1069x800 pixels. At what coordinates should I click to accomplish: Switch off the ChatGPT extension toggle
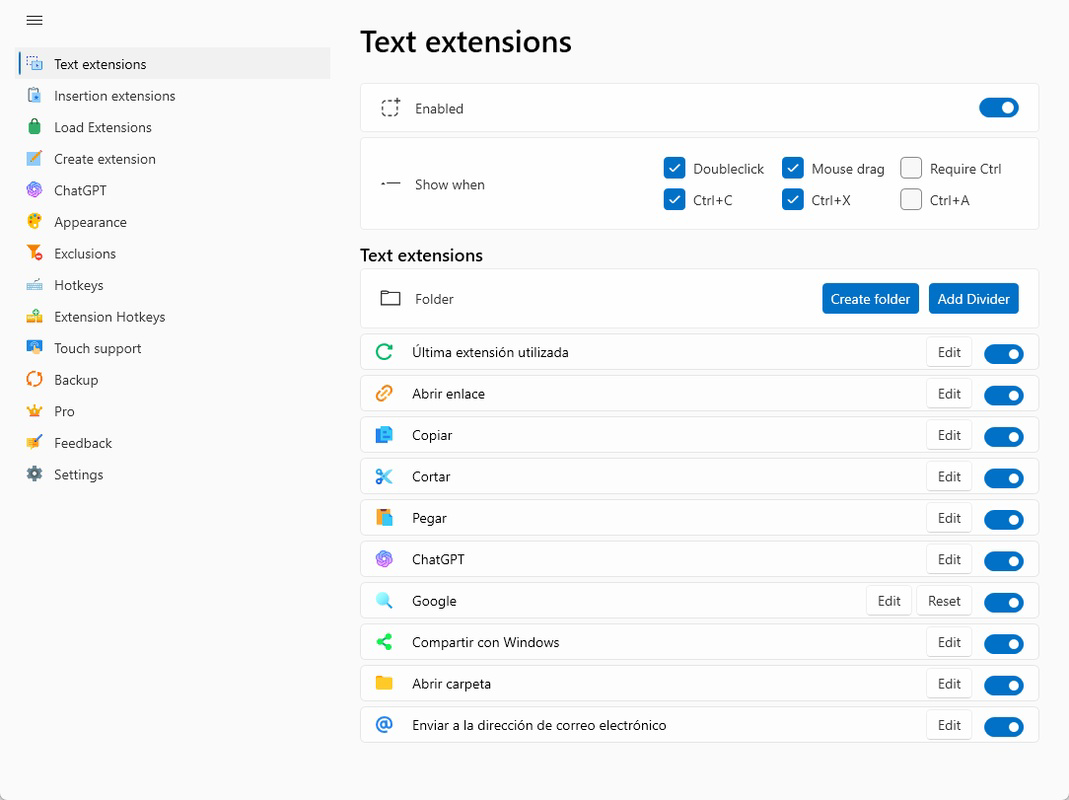point(1004,561)
